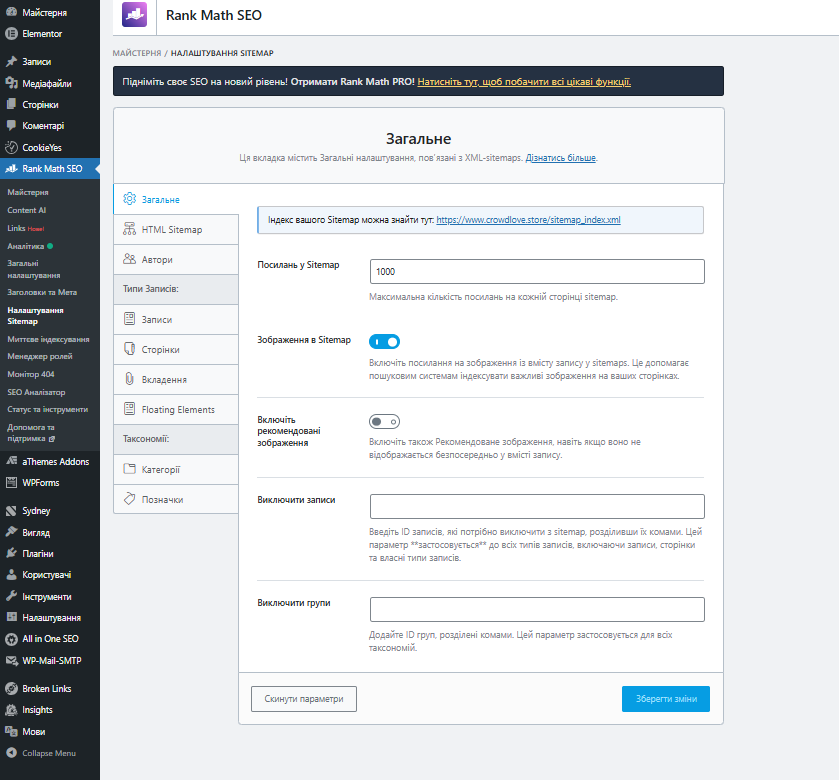The width and height of the screenshot is (839, 780).
Task: Open the Статус та інструменти submenu item
Action: click(48, 409)
